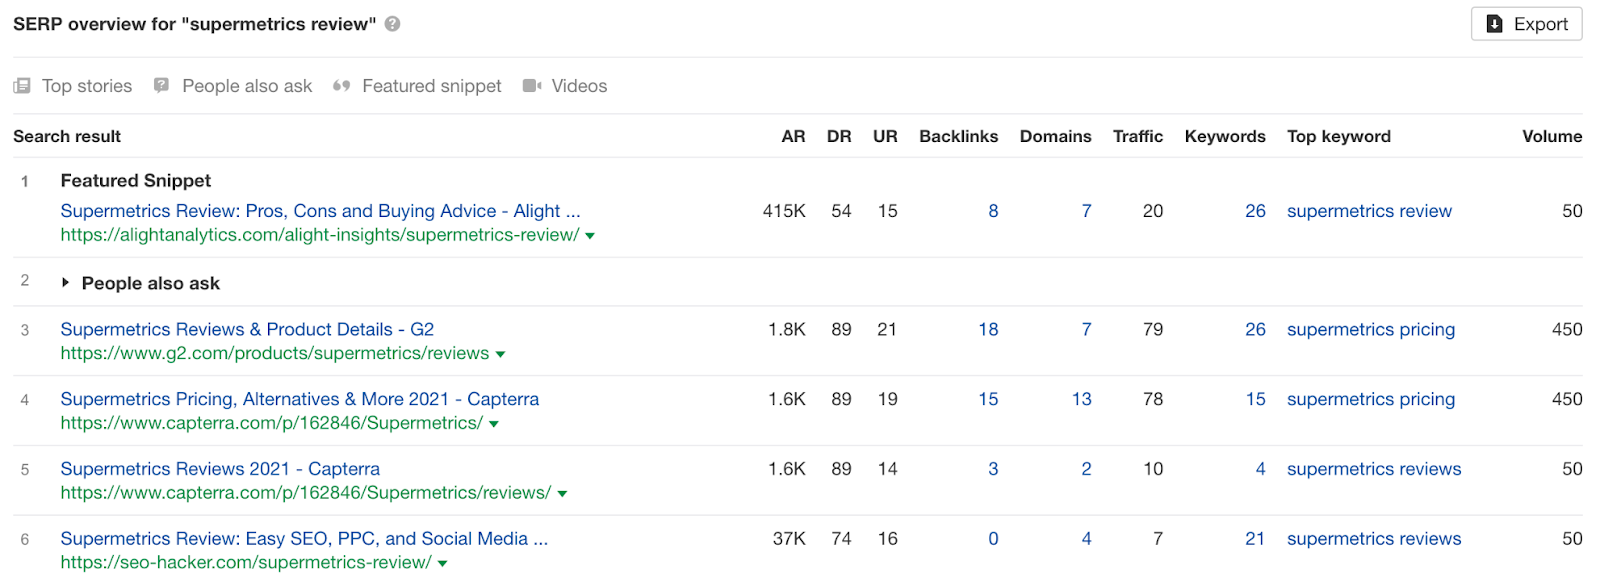1600x580 pixels.
Task: Open Supermetrics Pricing, Alternatives Capterra link
Action: pyautogui.click(x=299, y=399)
